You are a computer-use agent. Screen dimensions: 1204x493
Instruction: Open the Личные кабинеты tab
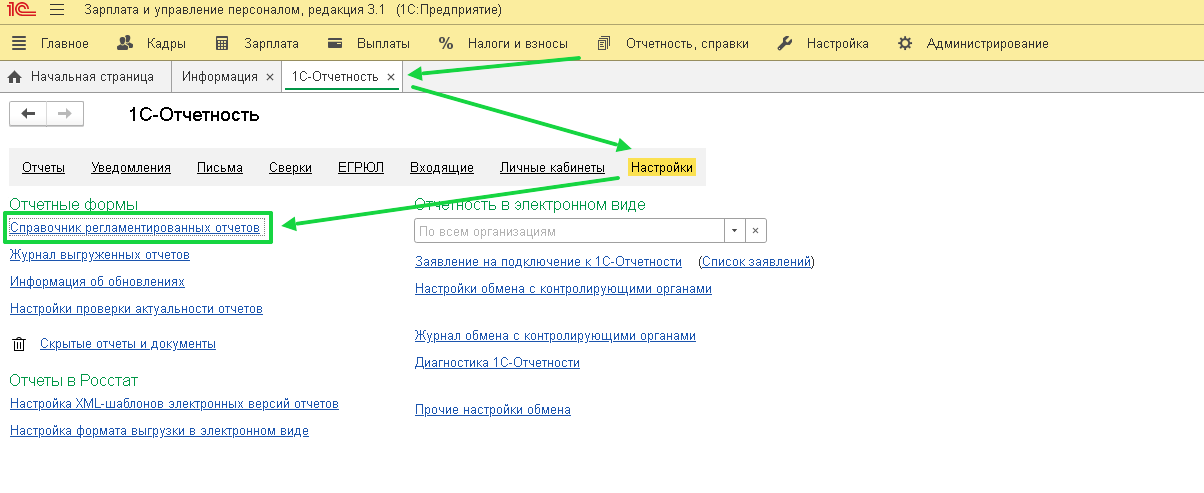(552, 168)
